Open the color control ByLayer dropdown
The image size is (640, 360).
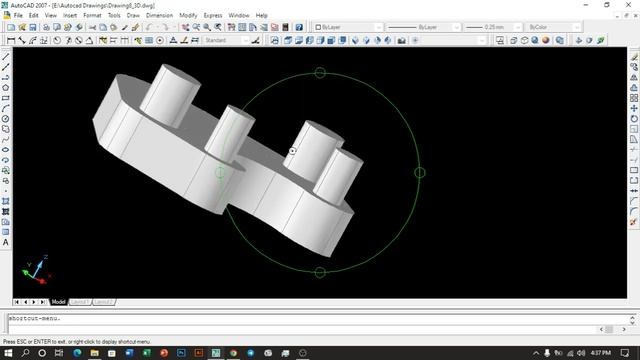pyautogui.click(x=348, y=27)
